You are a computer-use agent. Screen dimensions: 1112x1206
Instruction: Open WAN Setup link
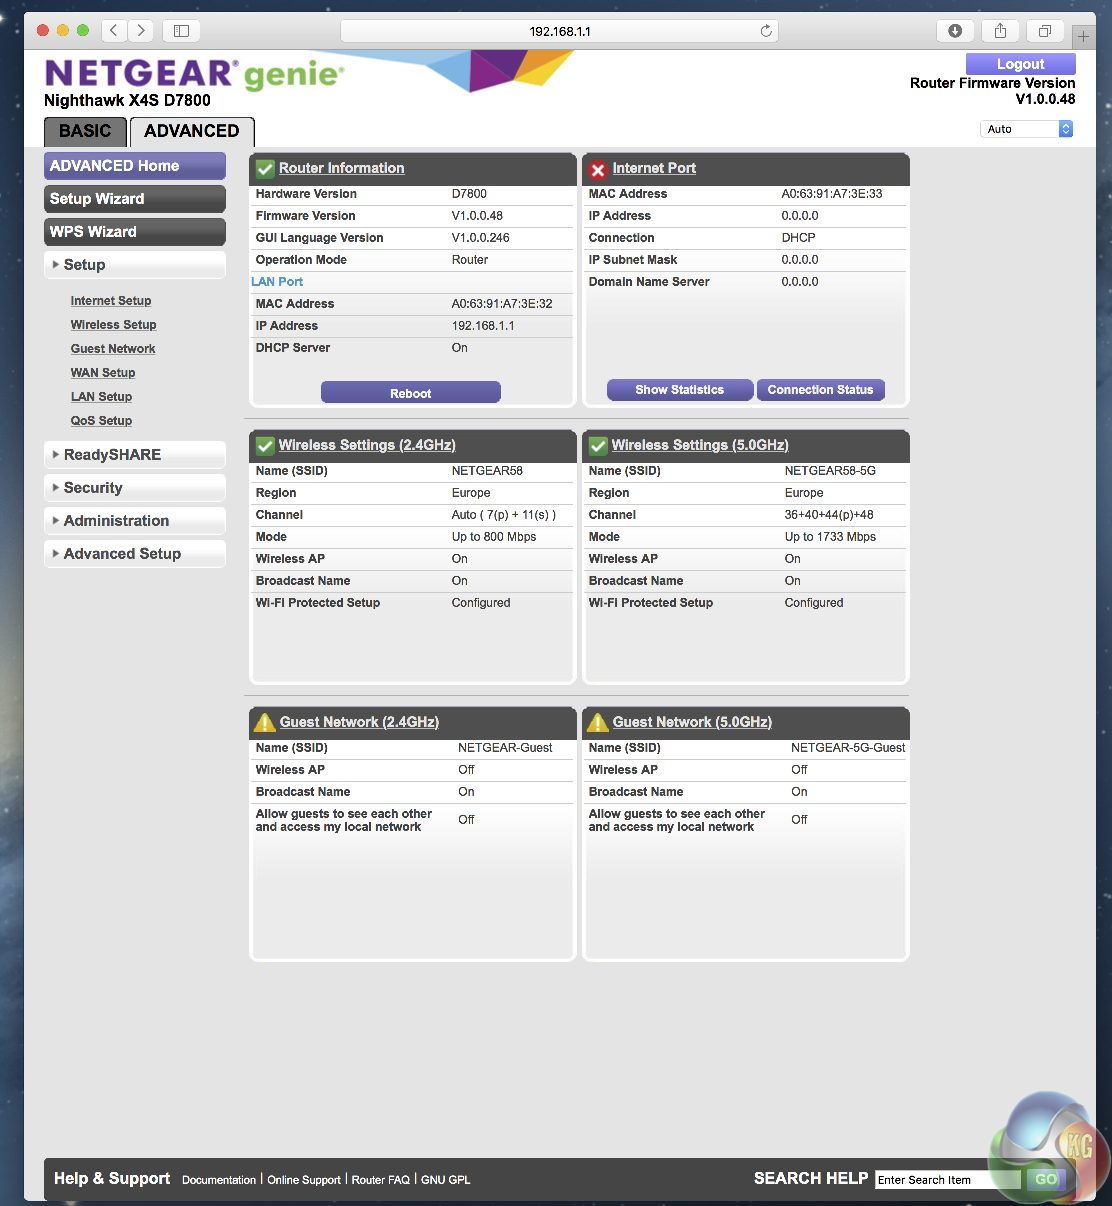coord(103,373)
